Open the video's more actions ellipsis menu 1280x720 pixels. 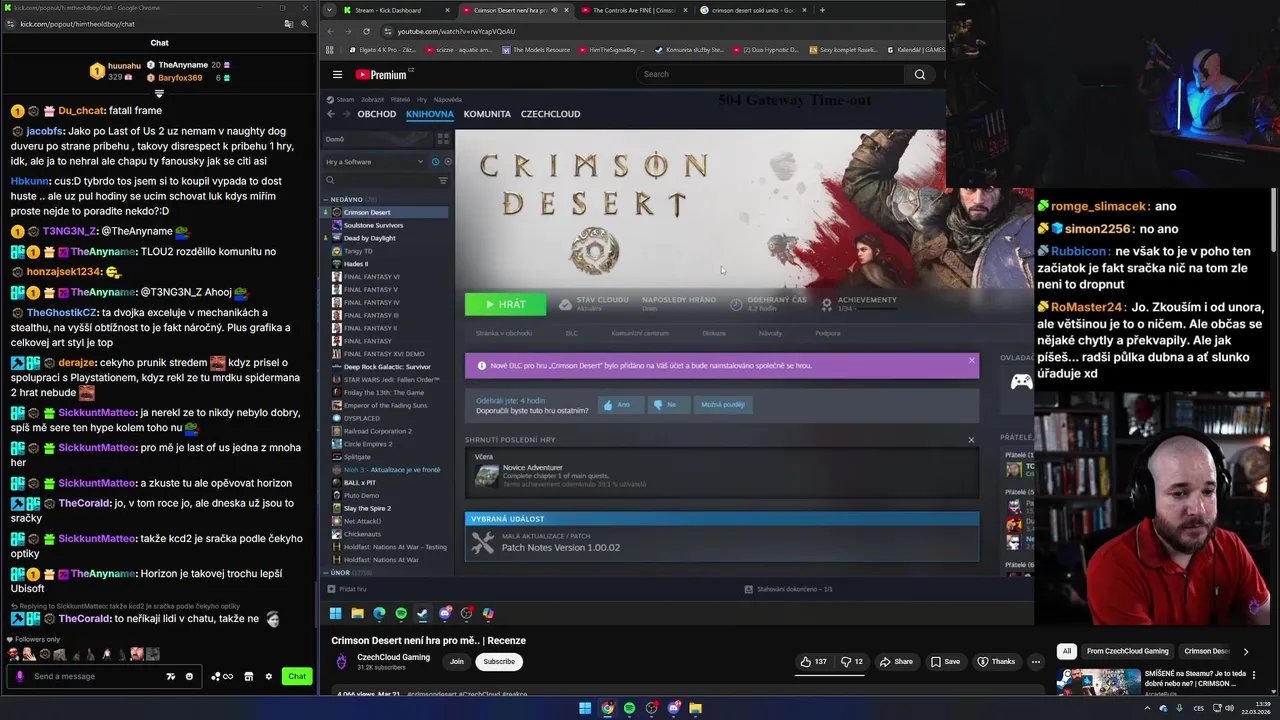coord(1036,661)
